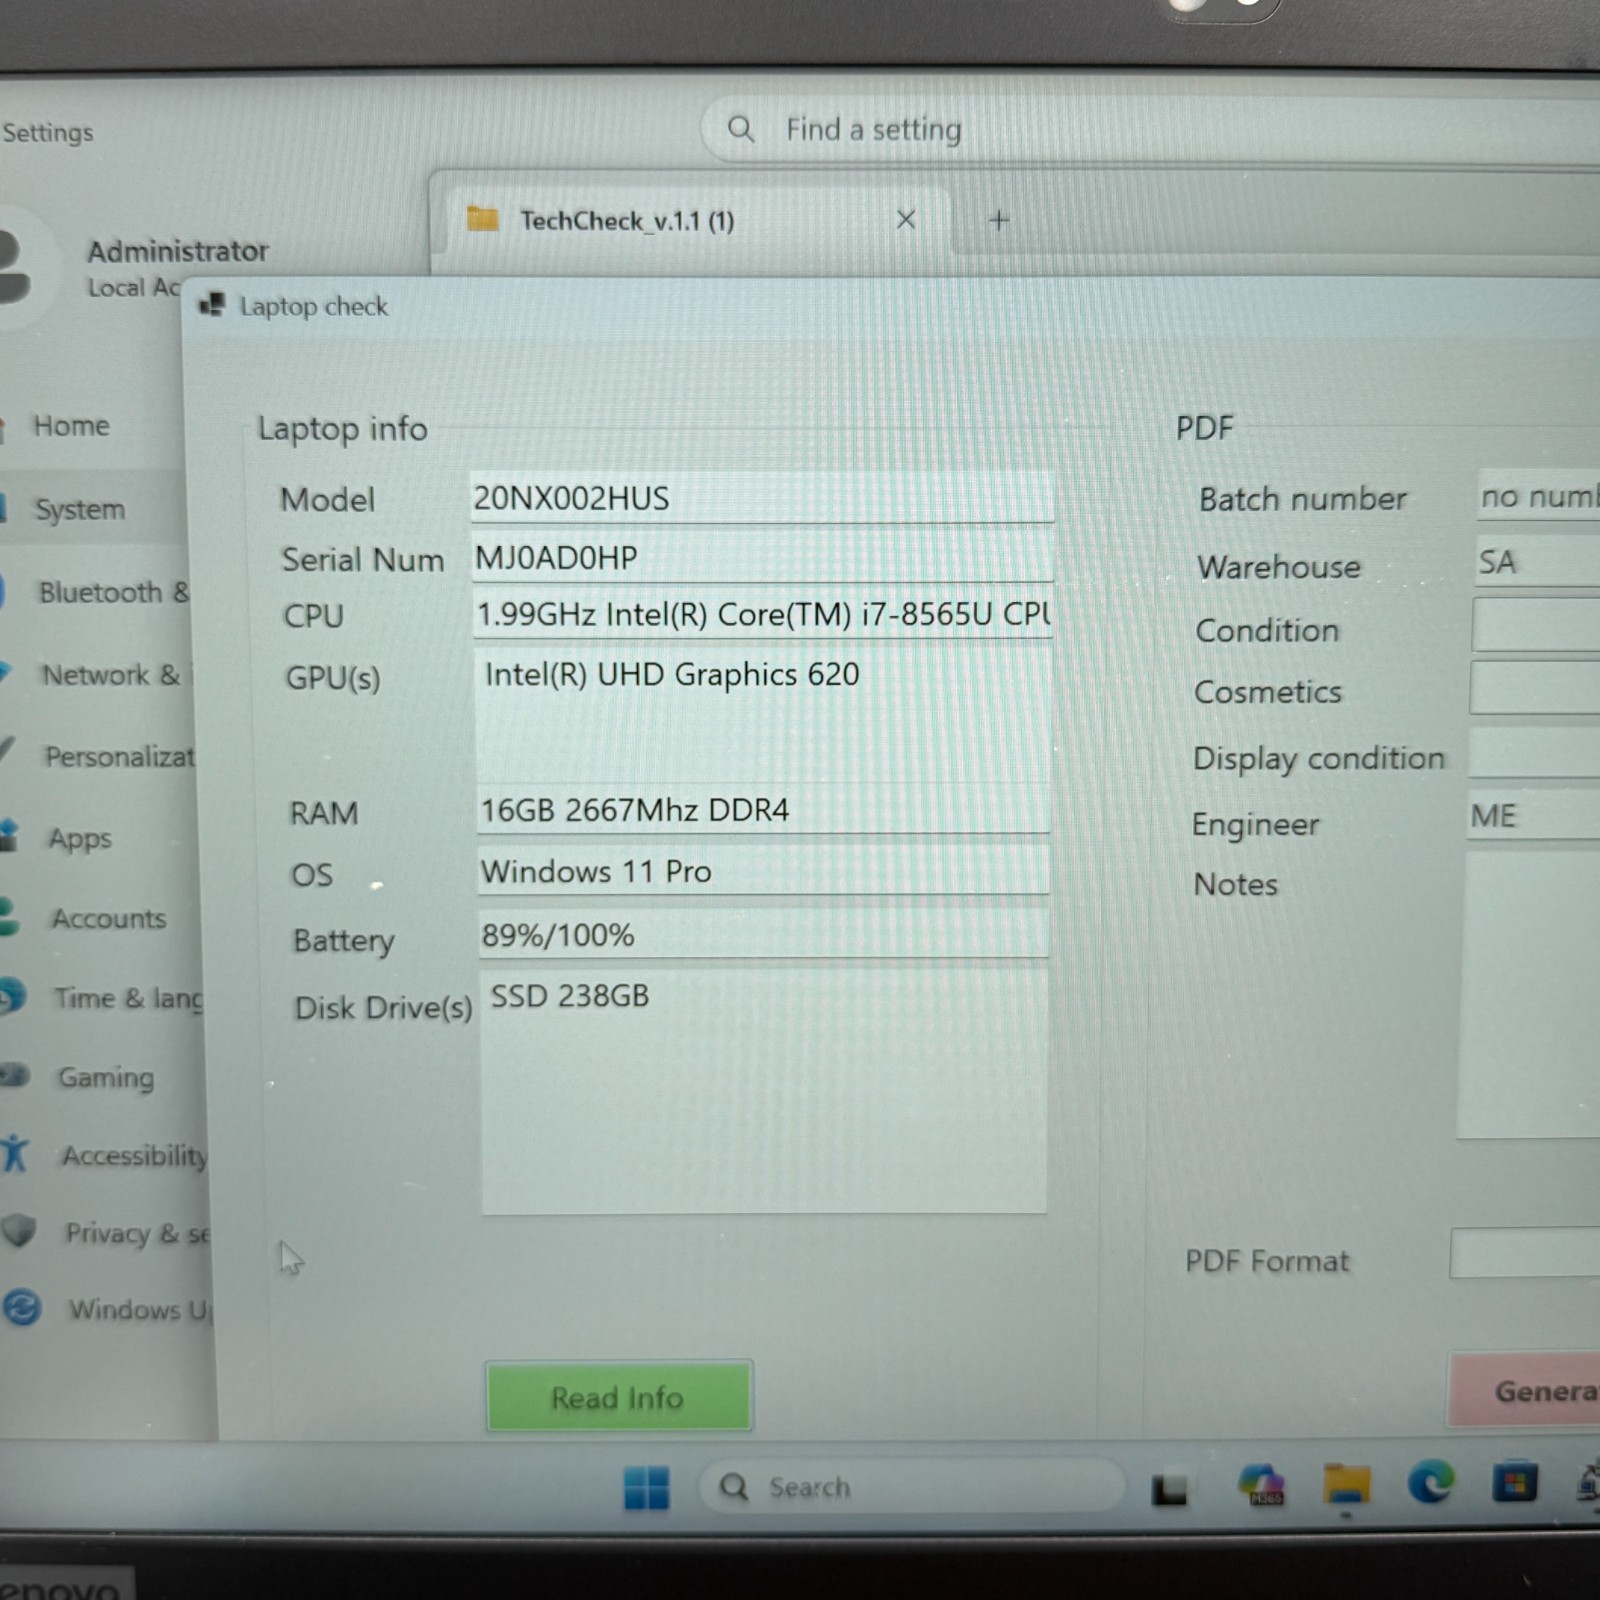
Task: Open Task View from the taskbar
Action: pyautogui.click(x=1169, y=1489)
